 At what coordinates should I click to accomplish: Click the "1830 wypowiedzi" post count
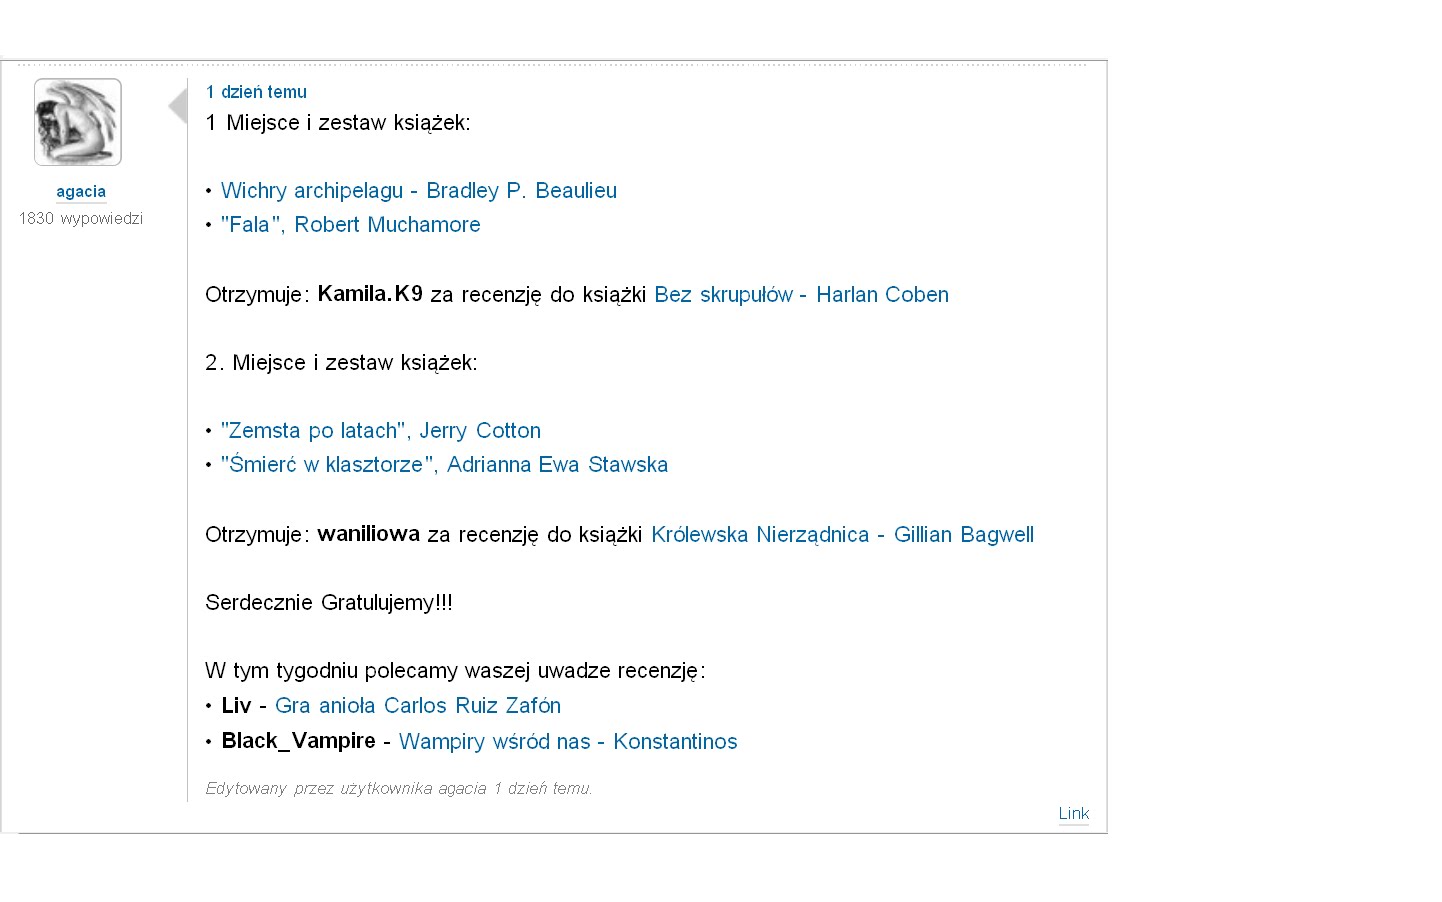[81, 218]
